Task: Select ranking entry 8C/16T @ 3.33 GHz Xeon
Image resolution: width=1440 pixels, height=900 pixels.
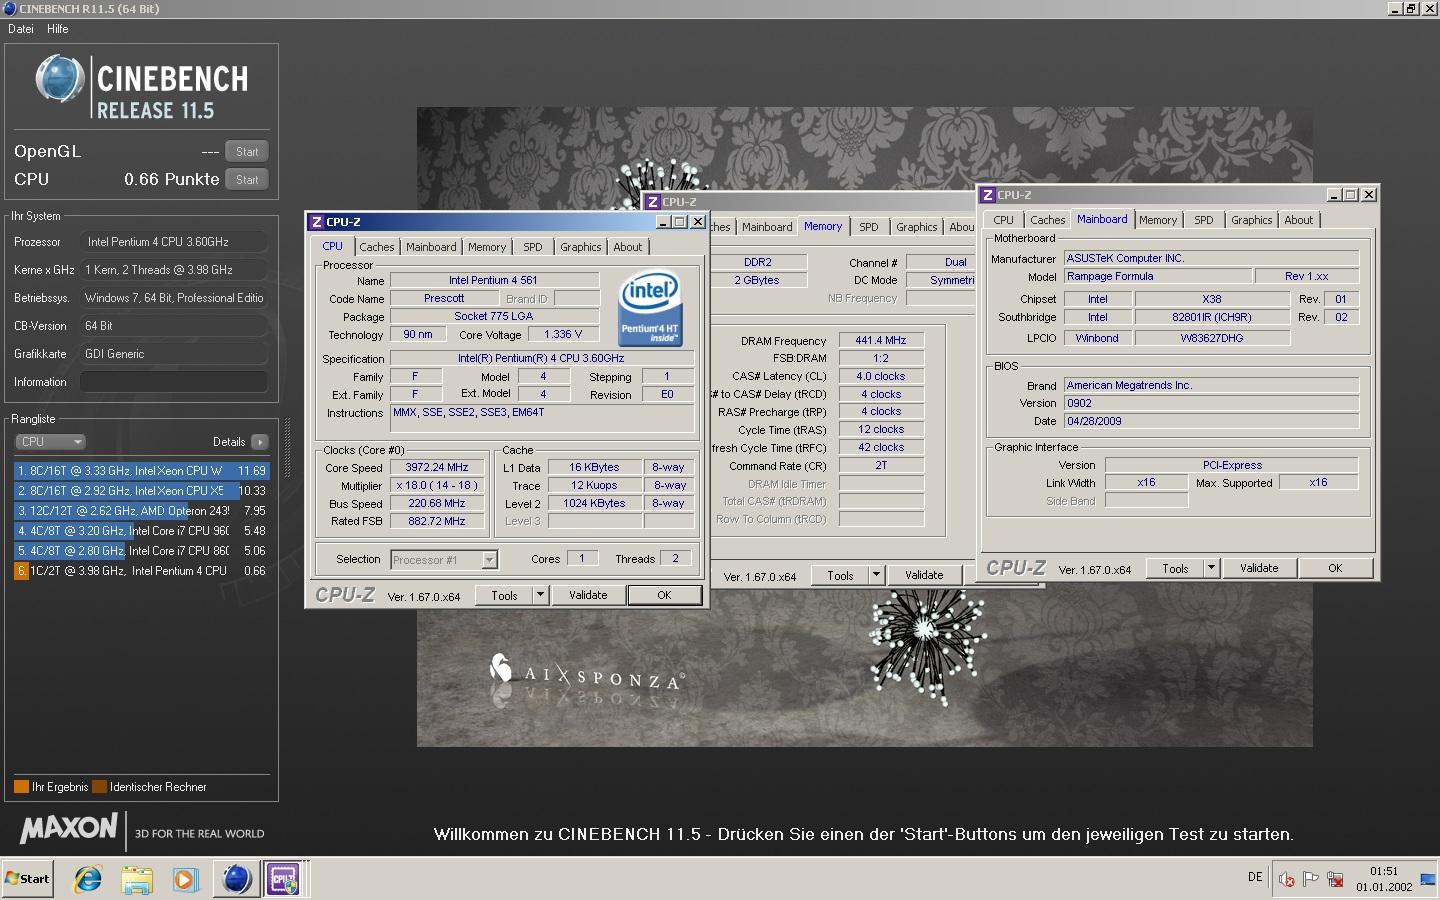Action: click(x=141, y=471)
